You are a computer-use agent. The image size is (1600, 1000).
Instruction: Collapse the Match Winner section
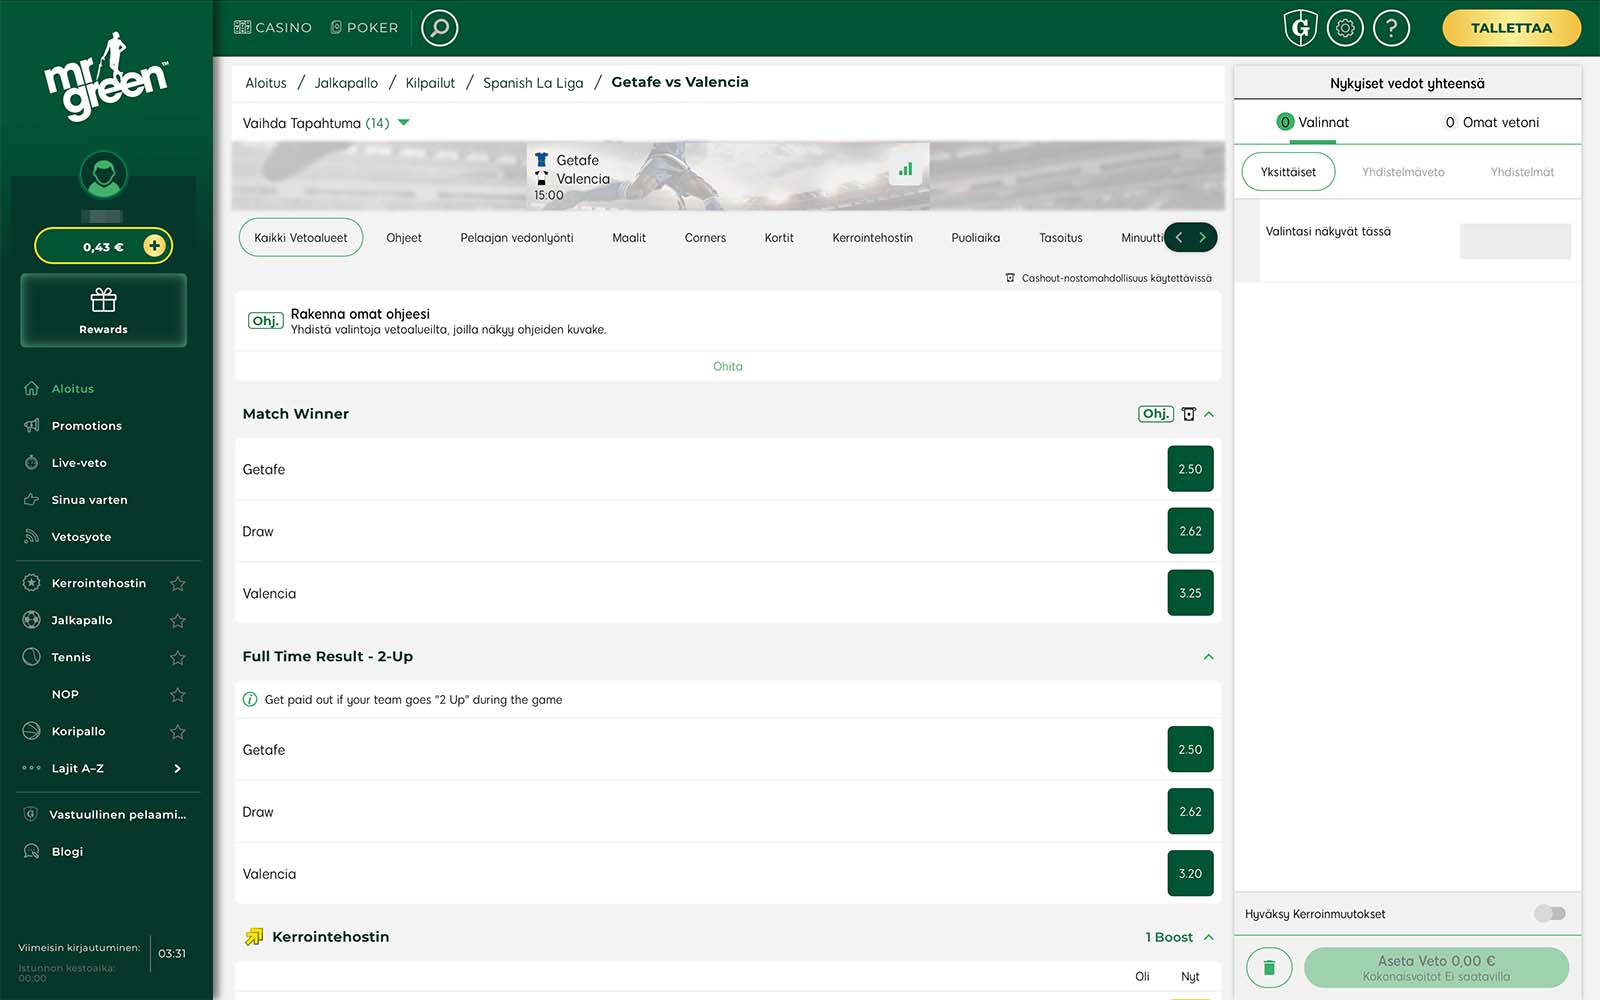tap(1208, 414)
